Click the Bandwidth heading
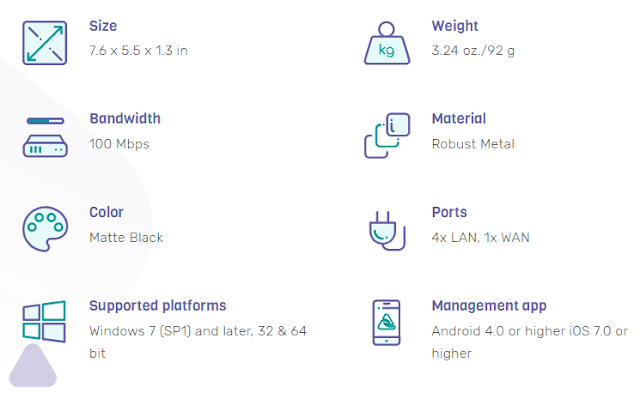This screenshot has width=640, height=399. click(x=125, y=119)
